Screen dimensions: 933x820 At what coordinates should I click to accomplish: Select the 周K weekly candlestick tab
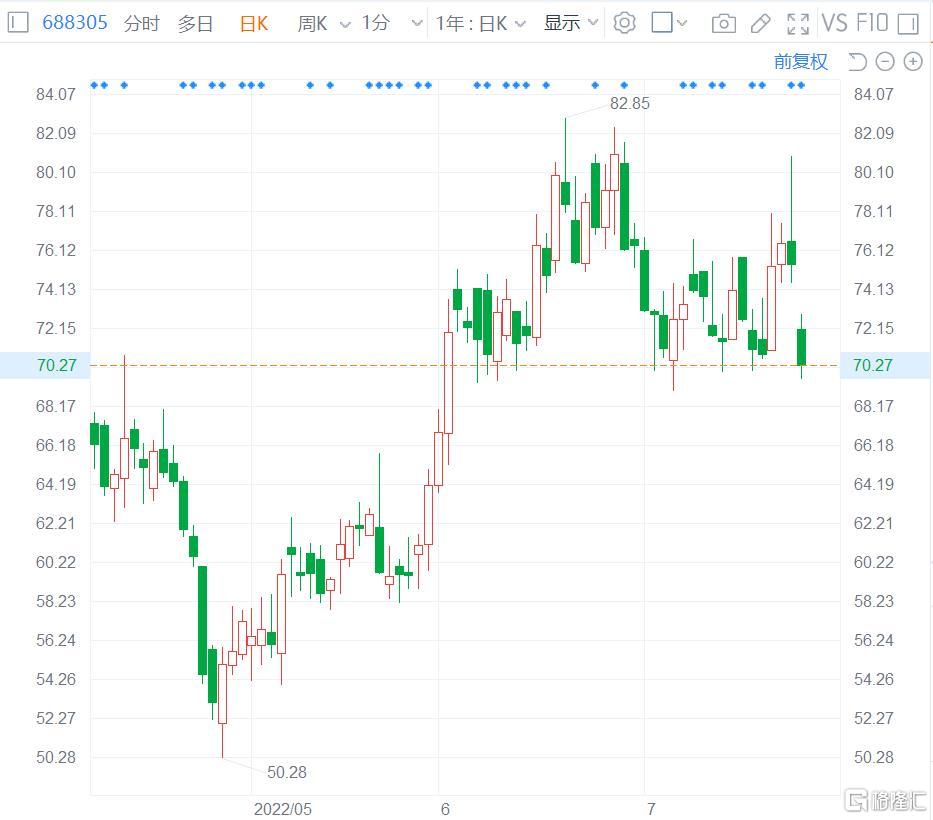click(x=312, y=23)
